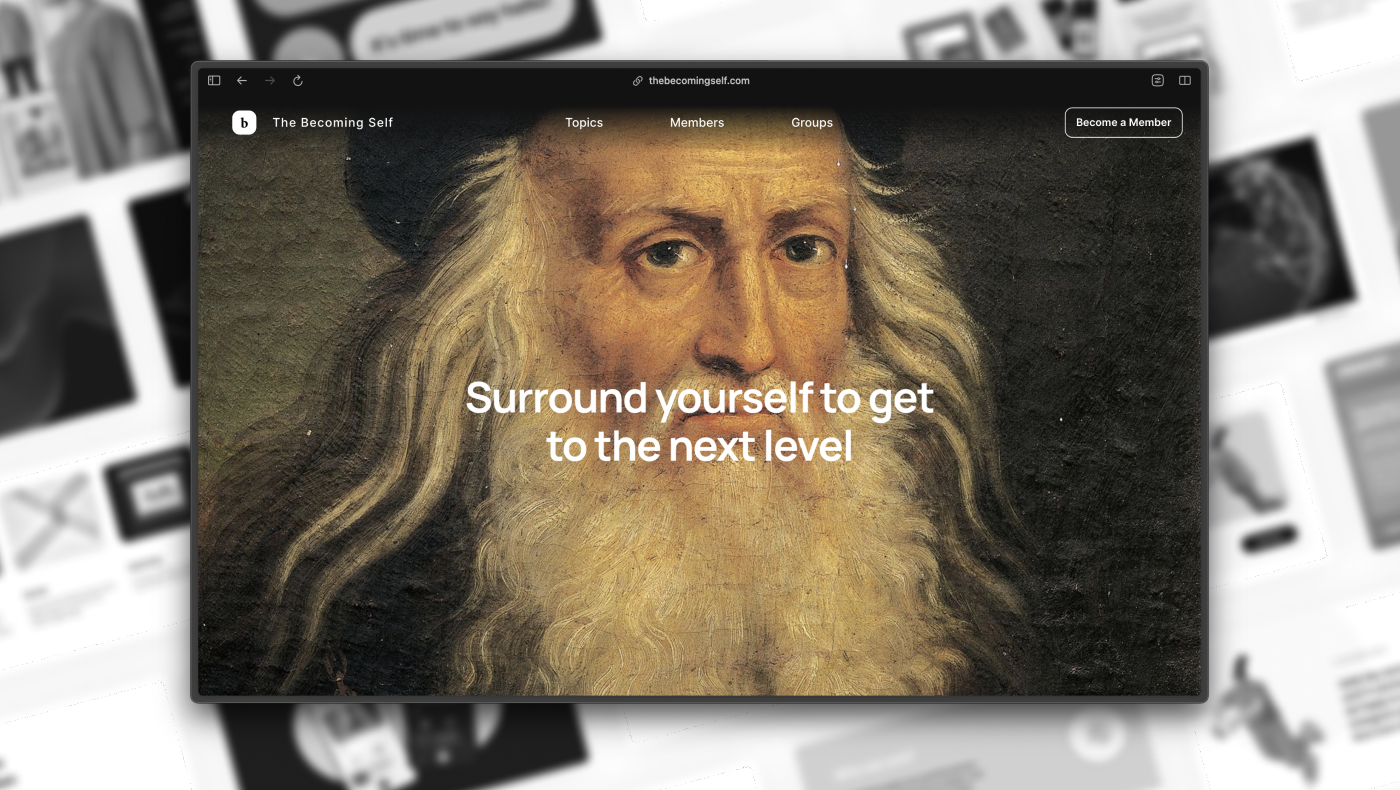
Task: Open the Members nav item
Action: [x=697, y=122]
